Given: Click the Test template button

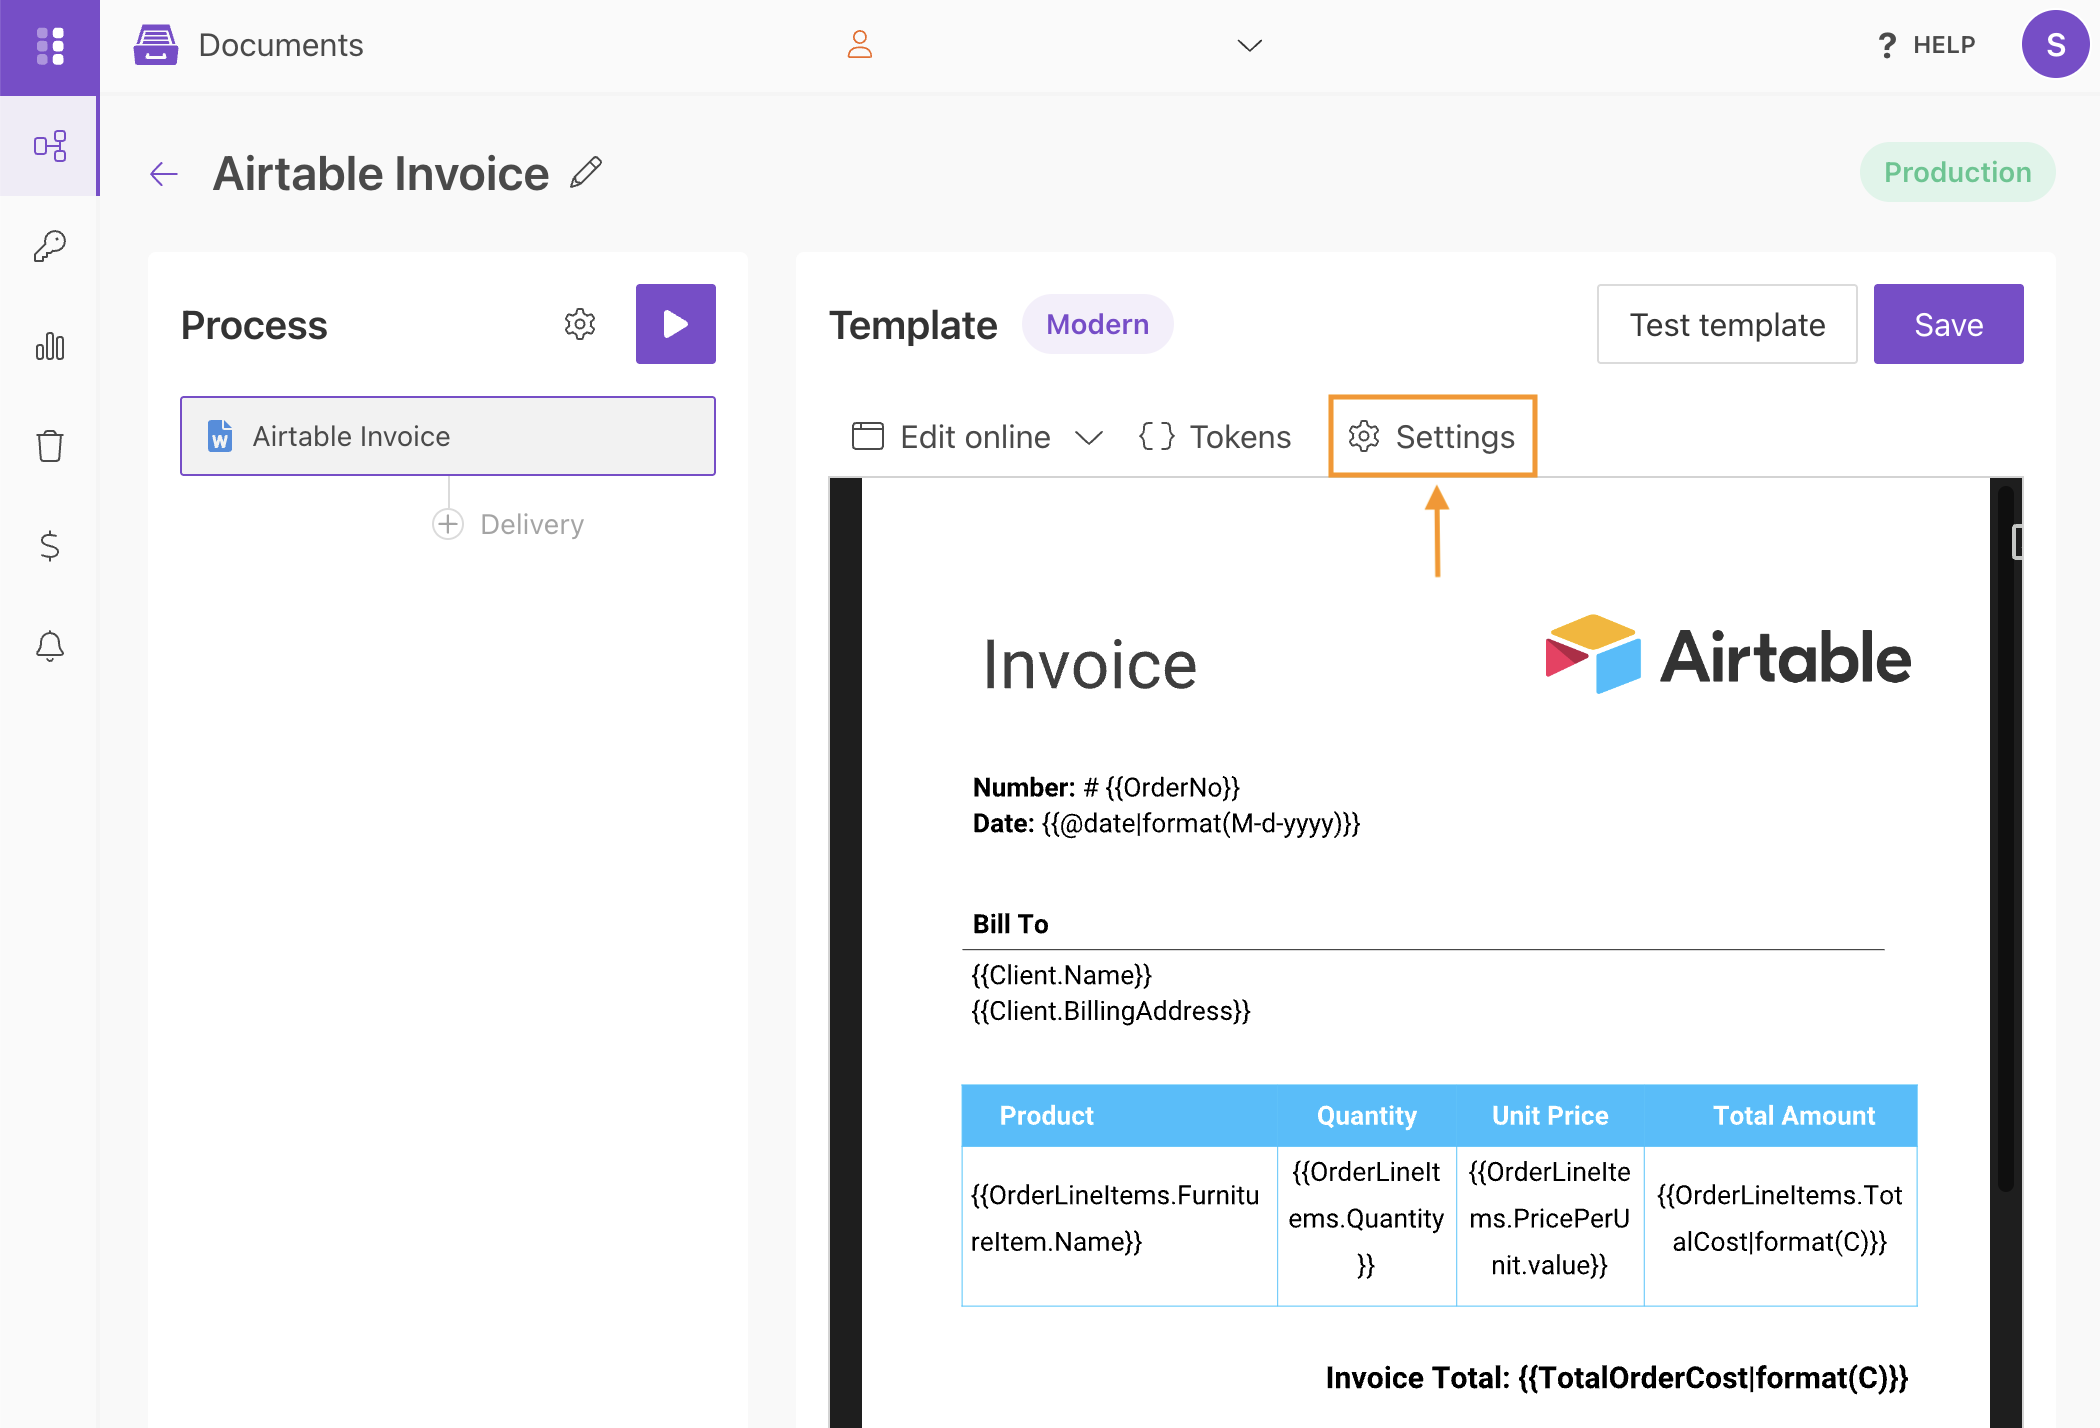Looking at the screenshot, I should [1726, 324].
